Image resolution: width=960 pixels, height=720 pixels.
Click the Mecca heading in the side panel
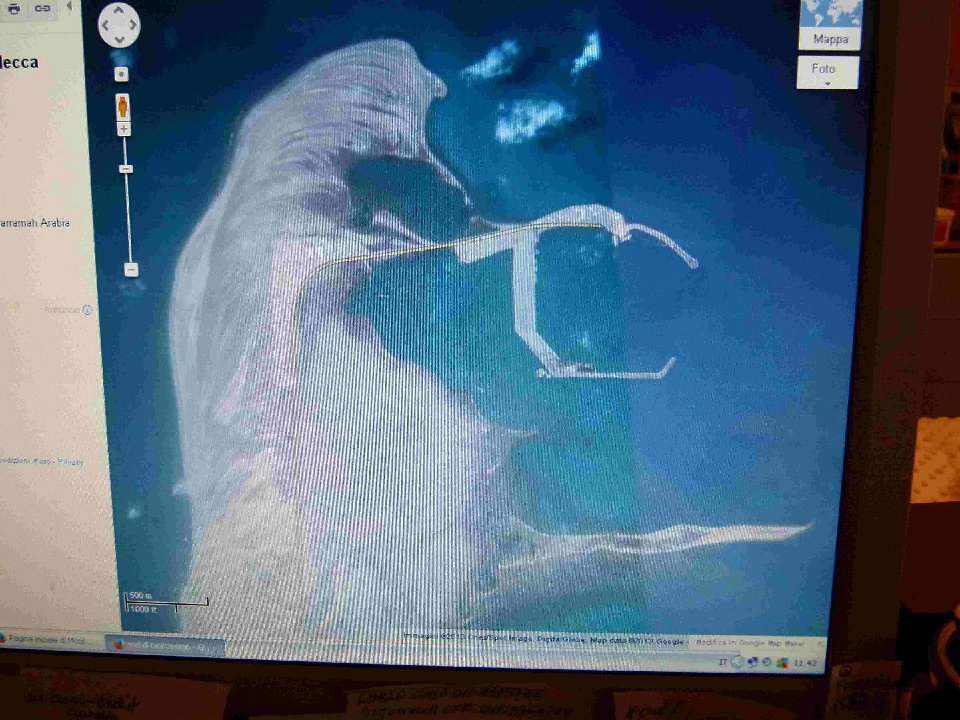click(x=19, y=62)
